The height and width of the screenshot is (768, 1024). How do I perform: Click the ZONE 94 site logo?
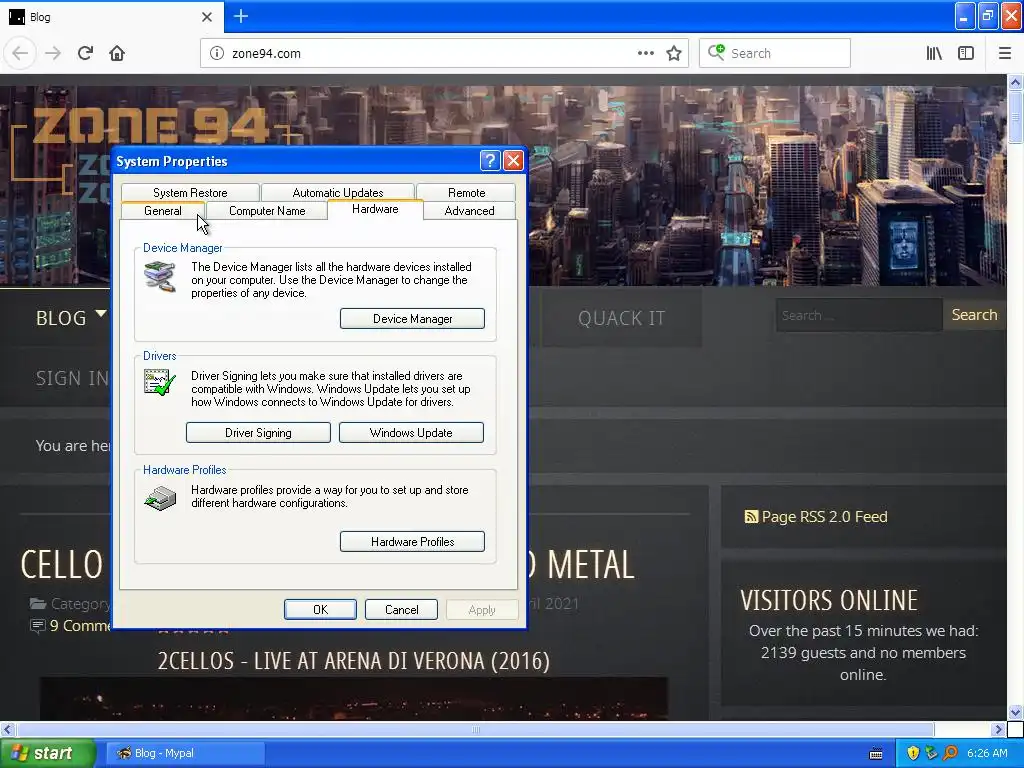coord(150,125)
